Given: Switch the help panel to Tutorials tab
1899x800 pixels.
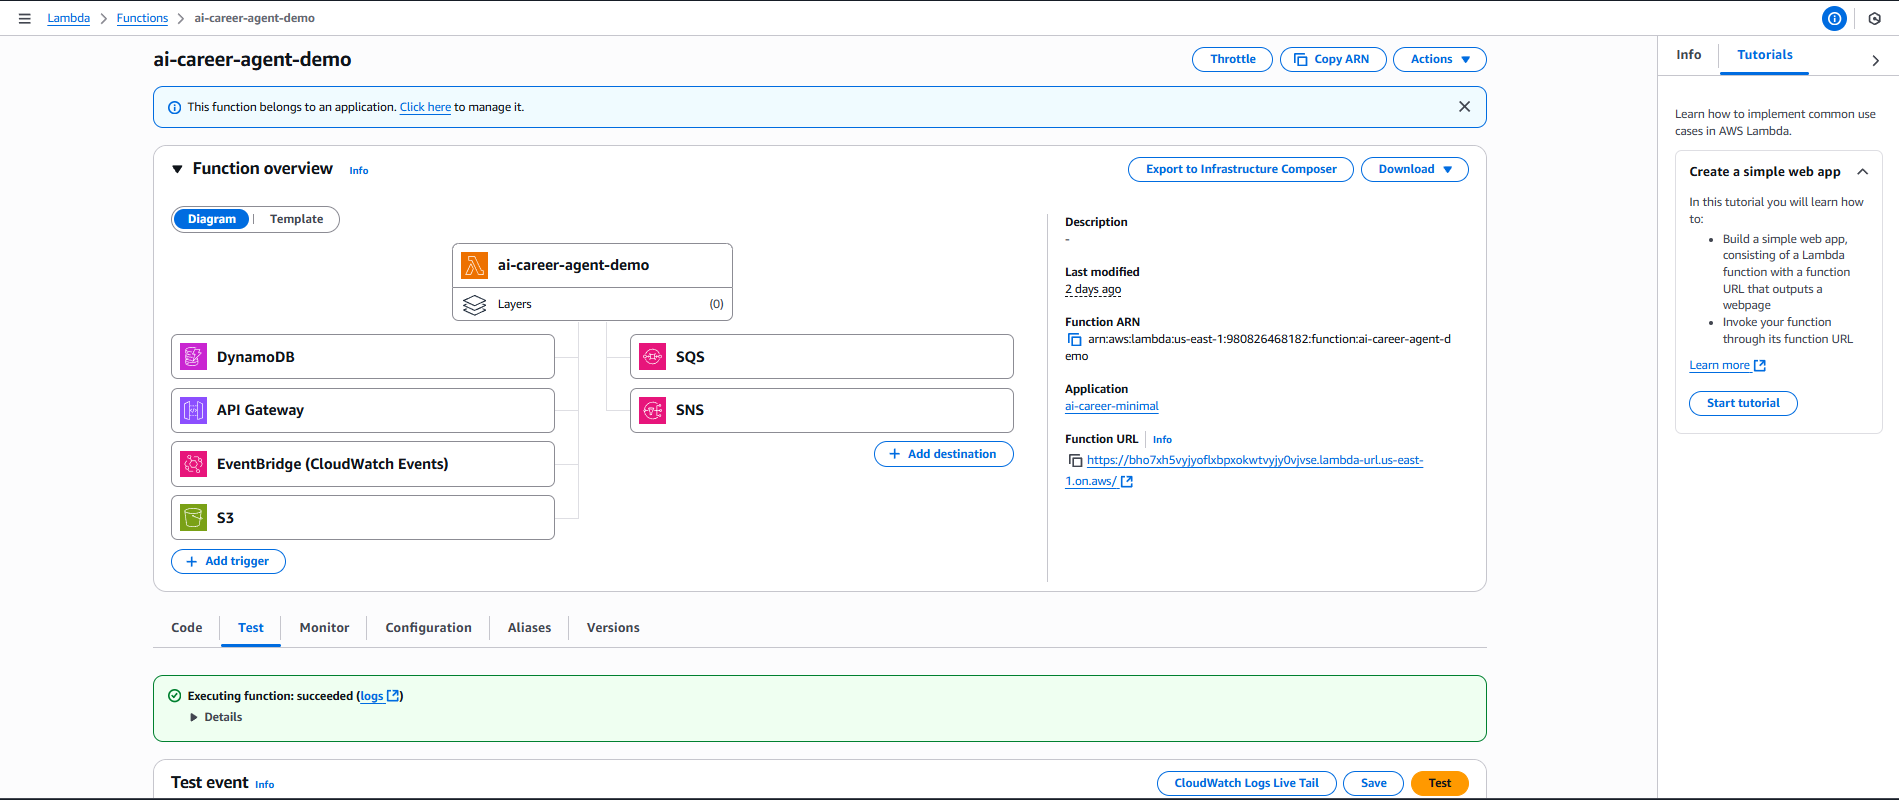Looking at the screenshot, I should pos(1764,55).
